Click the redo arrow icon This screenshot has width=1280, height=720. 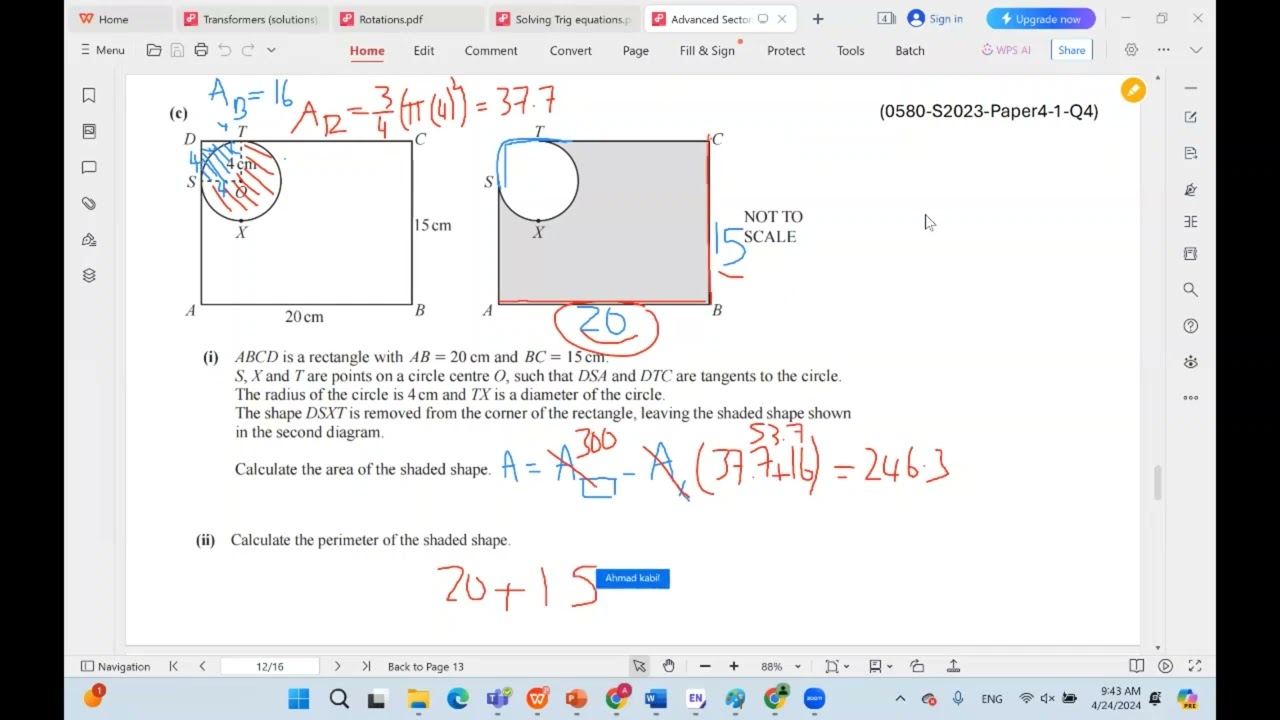tap(248, 50)
